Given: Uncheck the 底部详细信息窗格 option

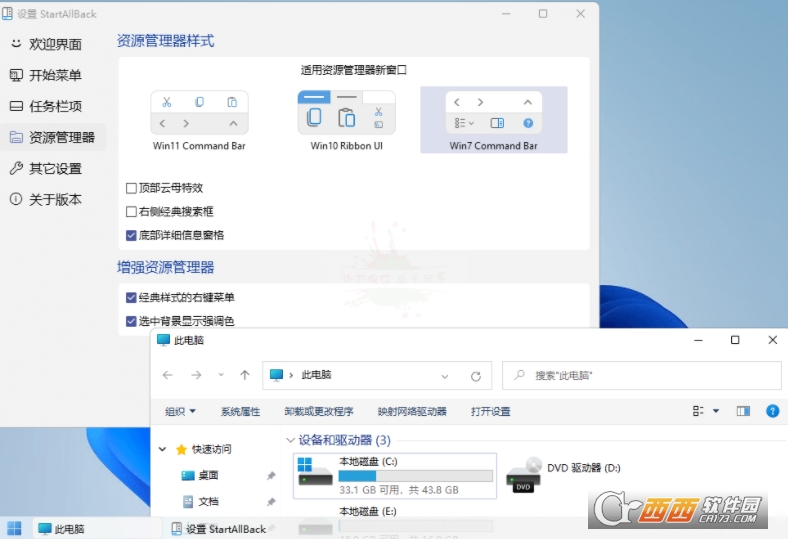Looking at the screenshot, I should coord(132,236).
